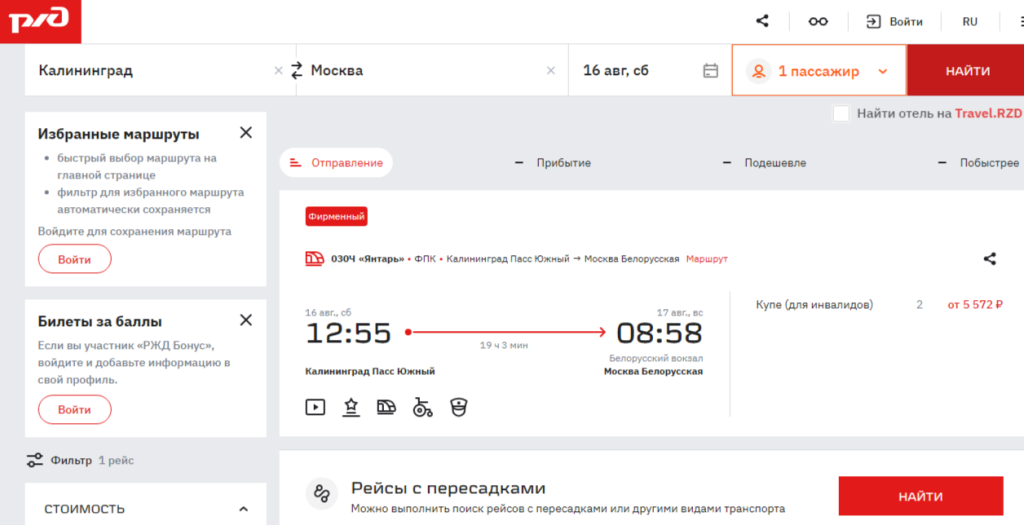Click the branded train service icon
The image size is (1024, 525).
pyautogui.click(x=387, y=407)
